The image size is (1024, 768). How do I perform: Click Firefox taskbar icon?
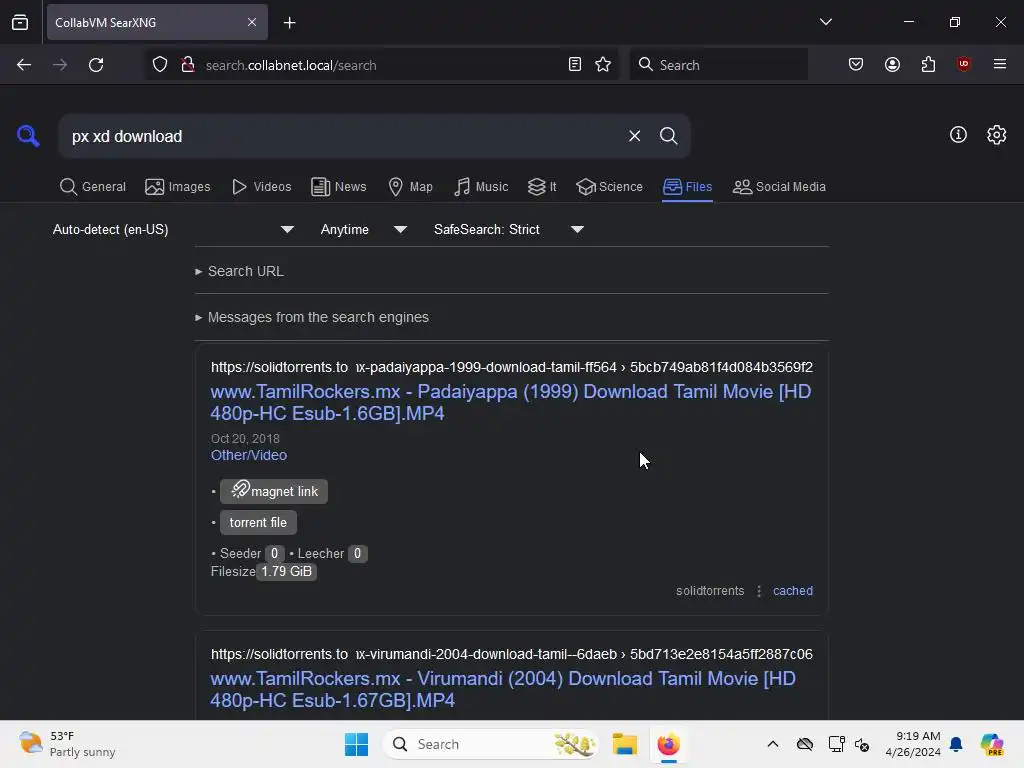668,744
